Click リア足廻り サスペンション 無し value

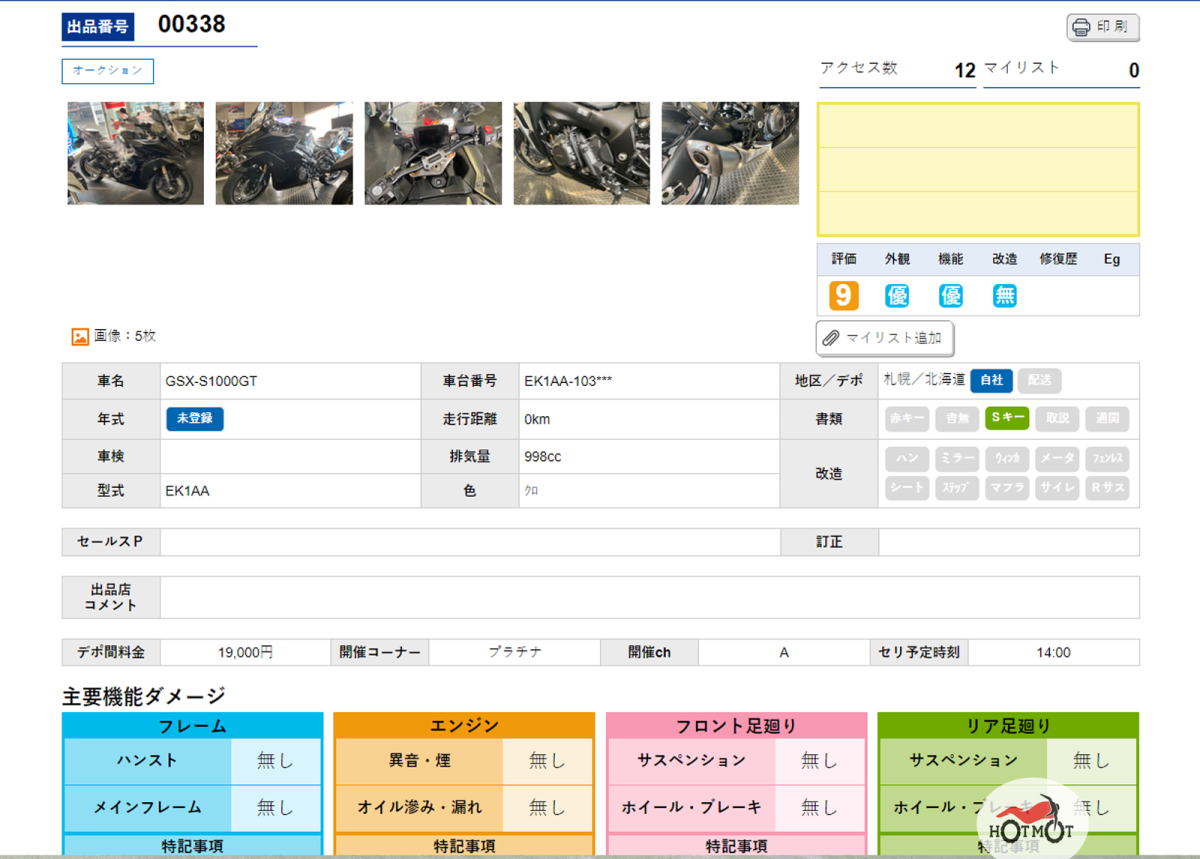1091,761
